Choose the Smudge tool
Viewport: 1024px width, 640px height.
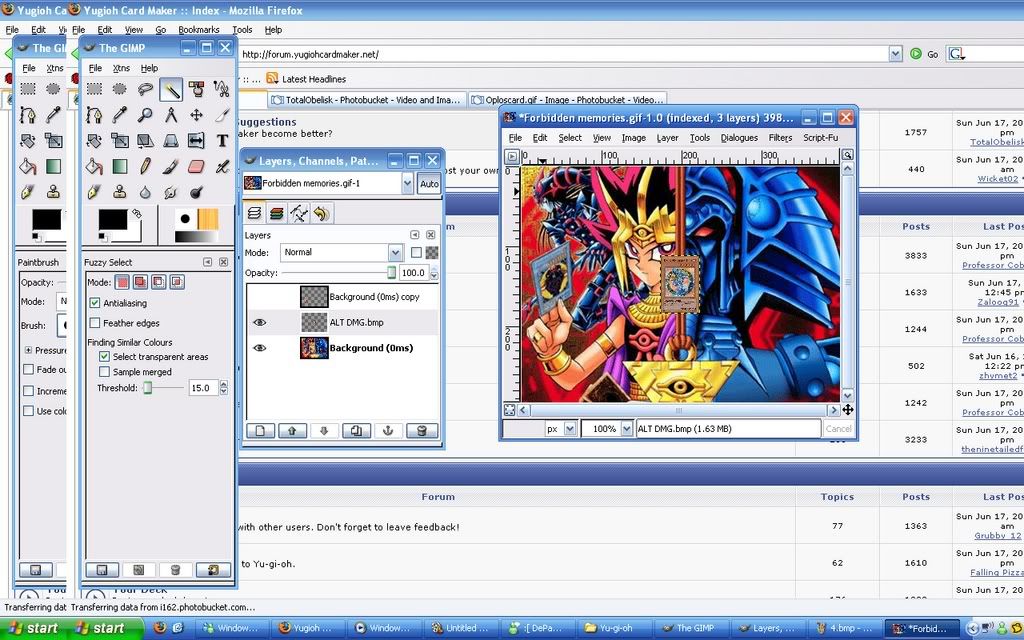[170, 192]
